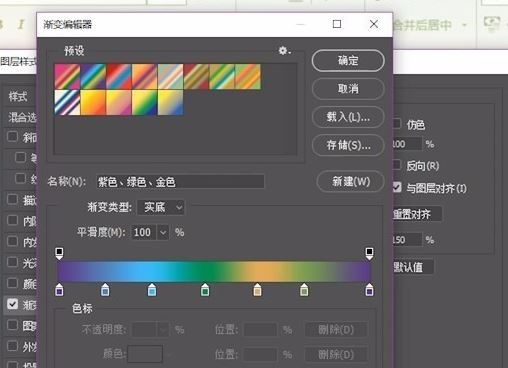Click the italic I icon in background toolbar

pos(21,24)
